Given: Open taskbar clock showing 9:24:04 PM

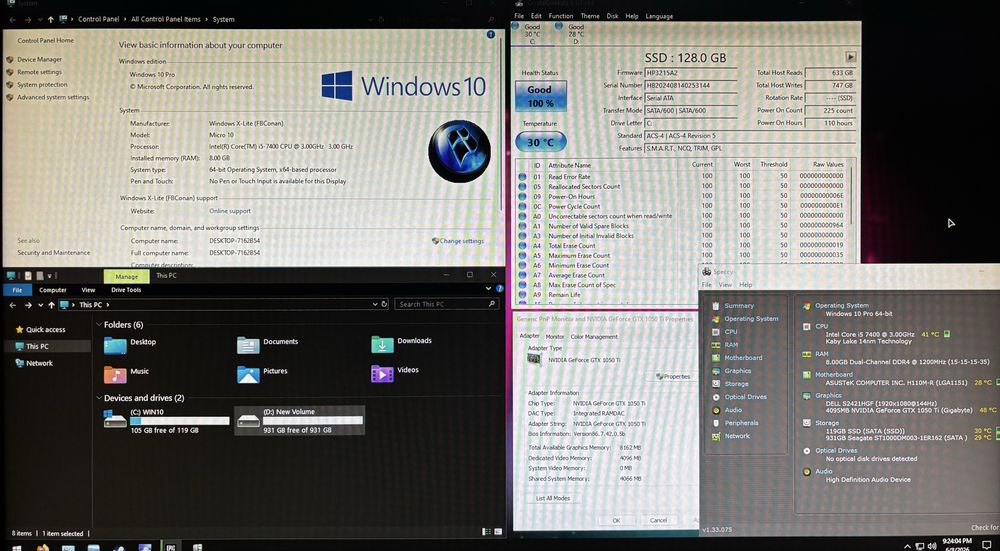Looking at the screenshot, I should (x=956, y=544).
